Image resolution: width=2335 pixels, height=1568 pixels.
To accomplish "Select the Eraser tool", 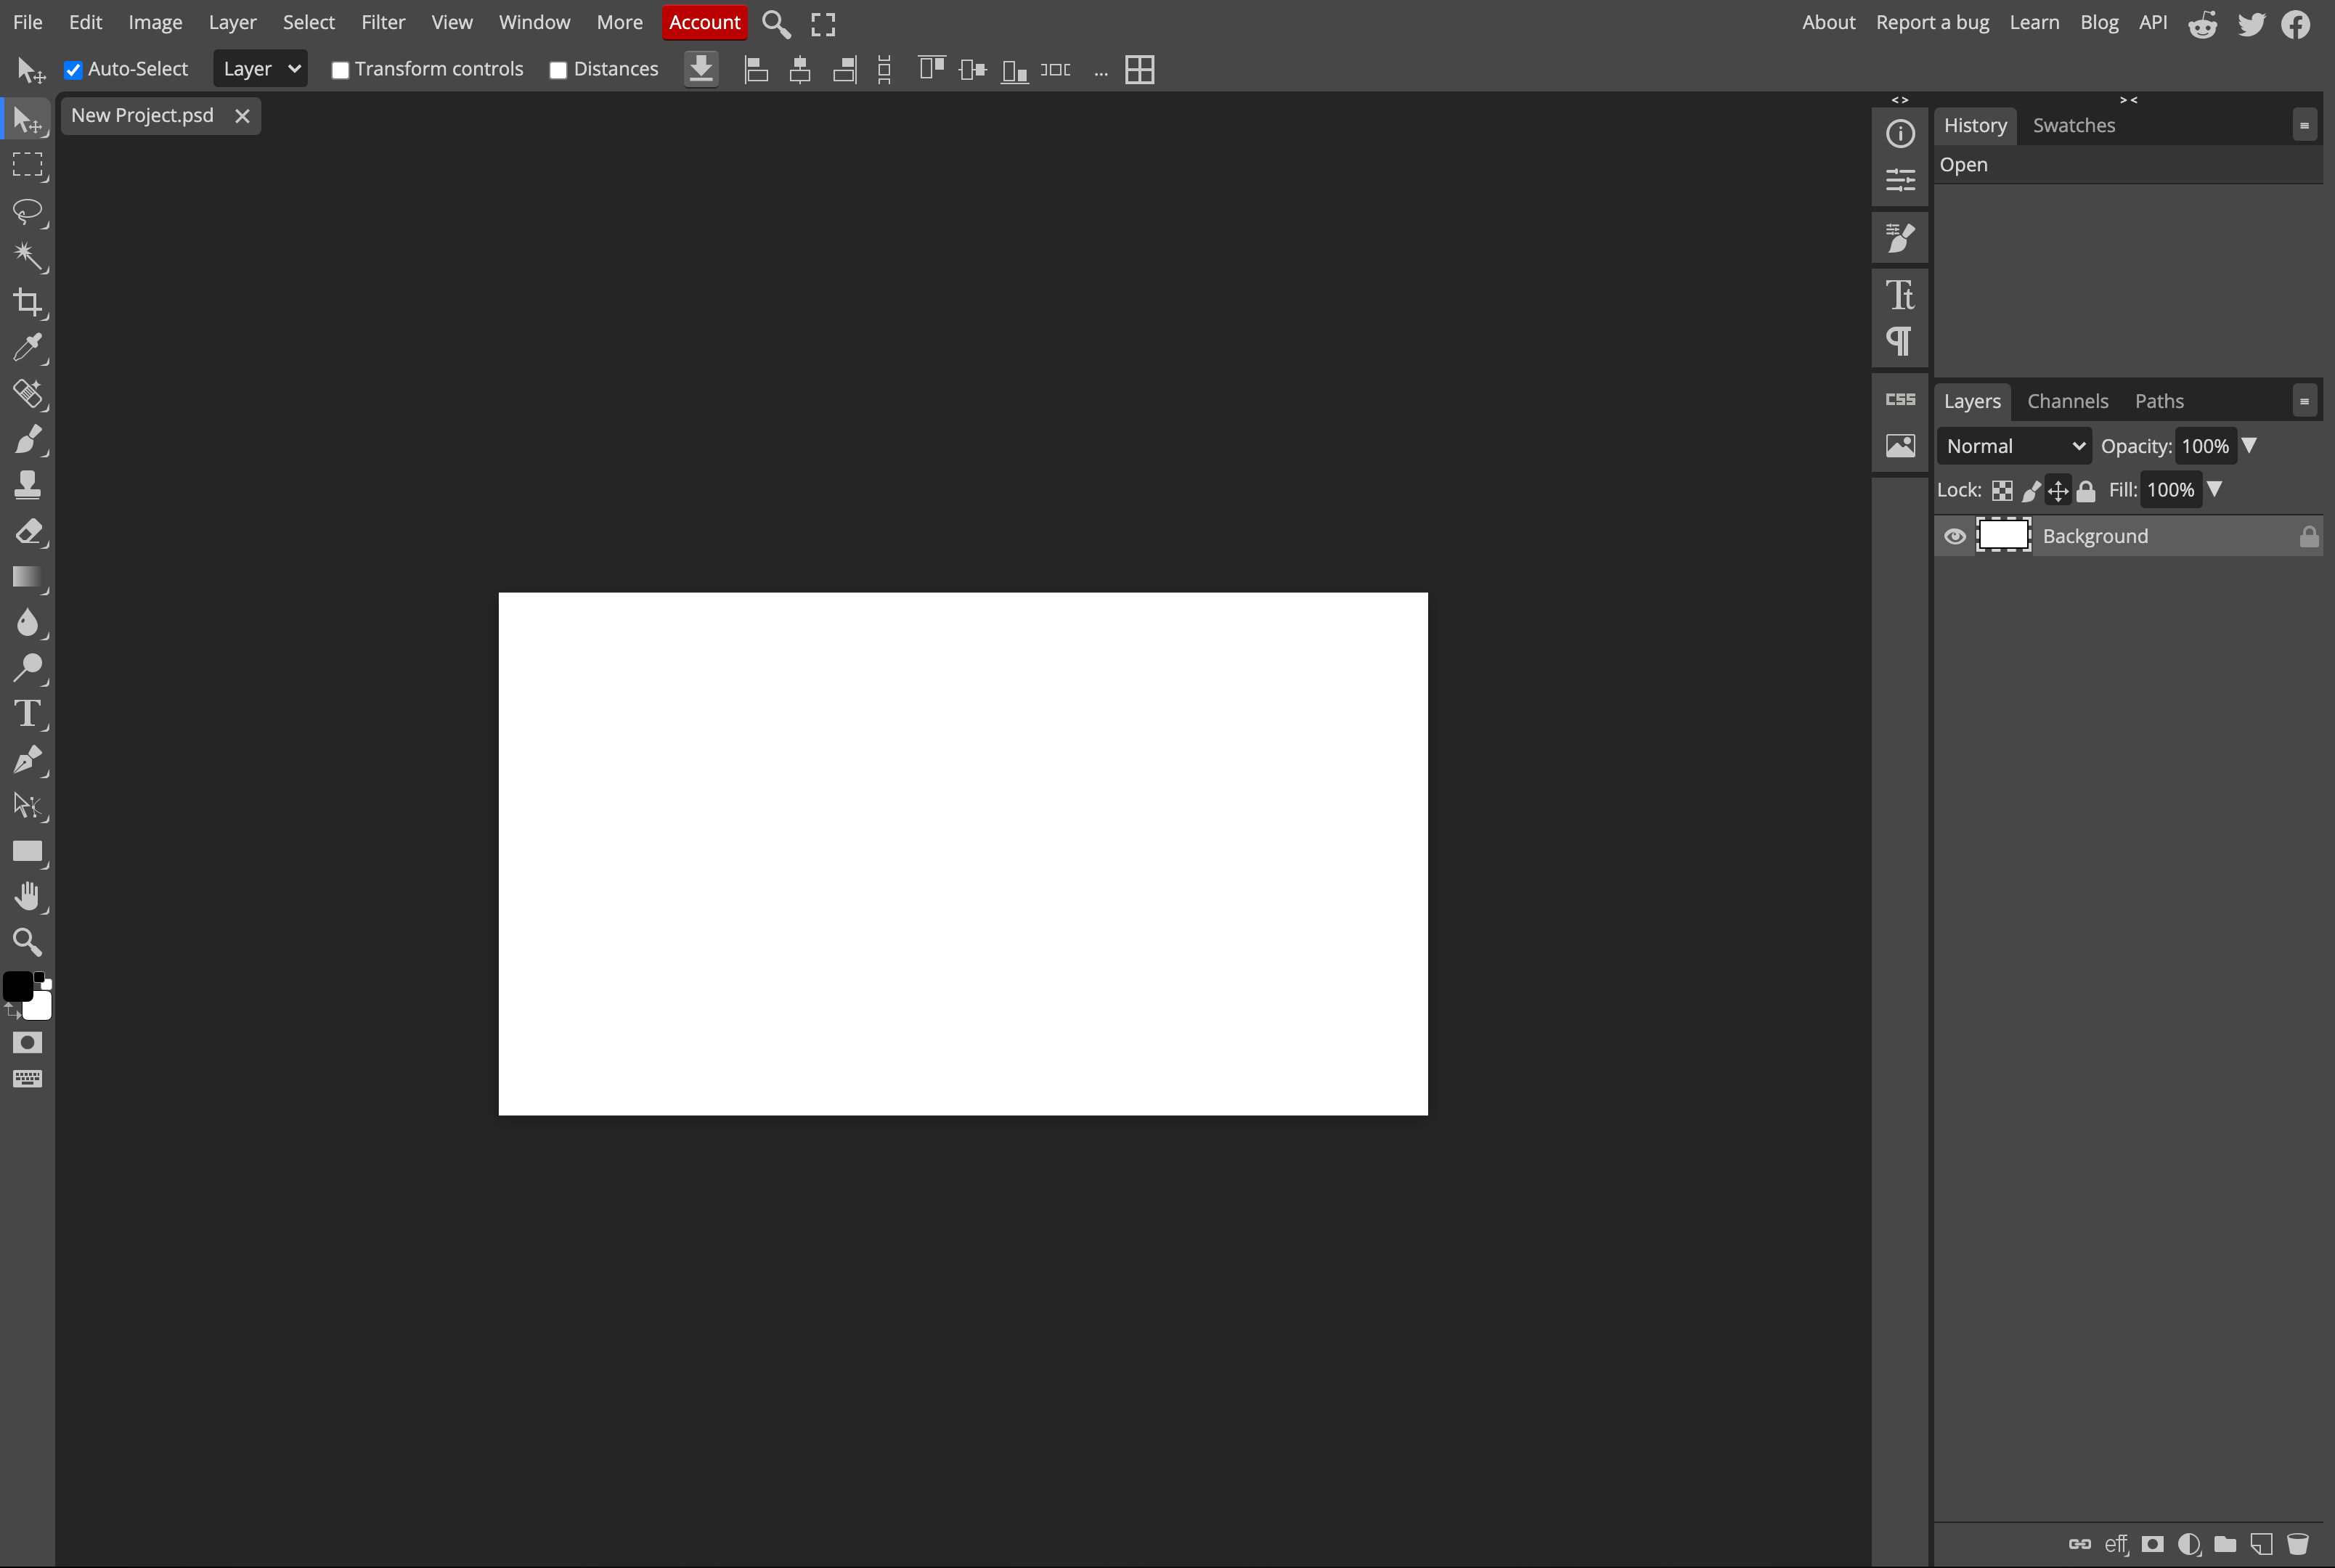I will pos(28,531).
